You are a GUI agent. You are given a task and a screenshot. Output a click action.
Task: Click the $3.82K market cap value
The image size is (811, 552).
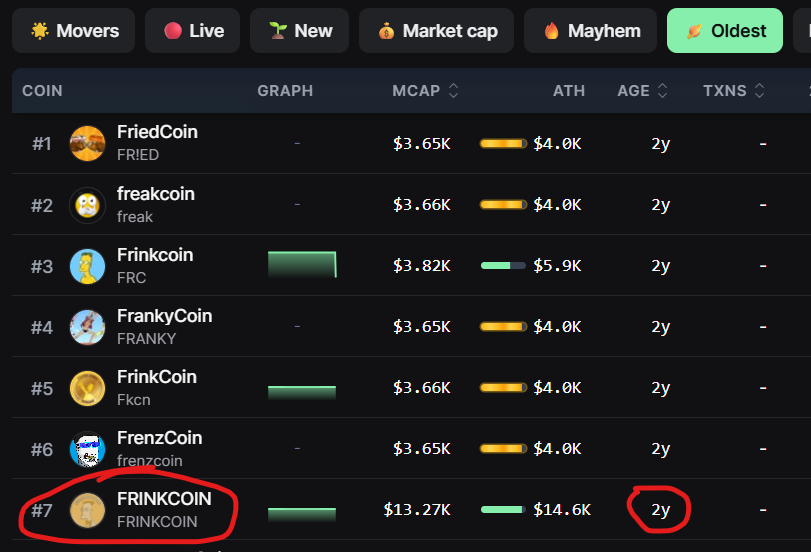422,265
